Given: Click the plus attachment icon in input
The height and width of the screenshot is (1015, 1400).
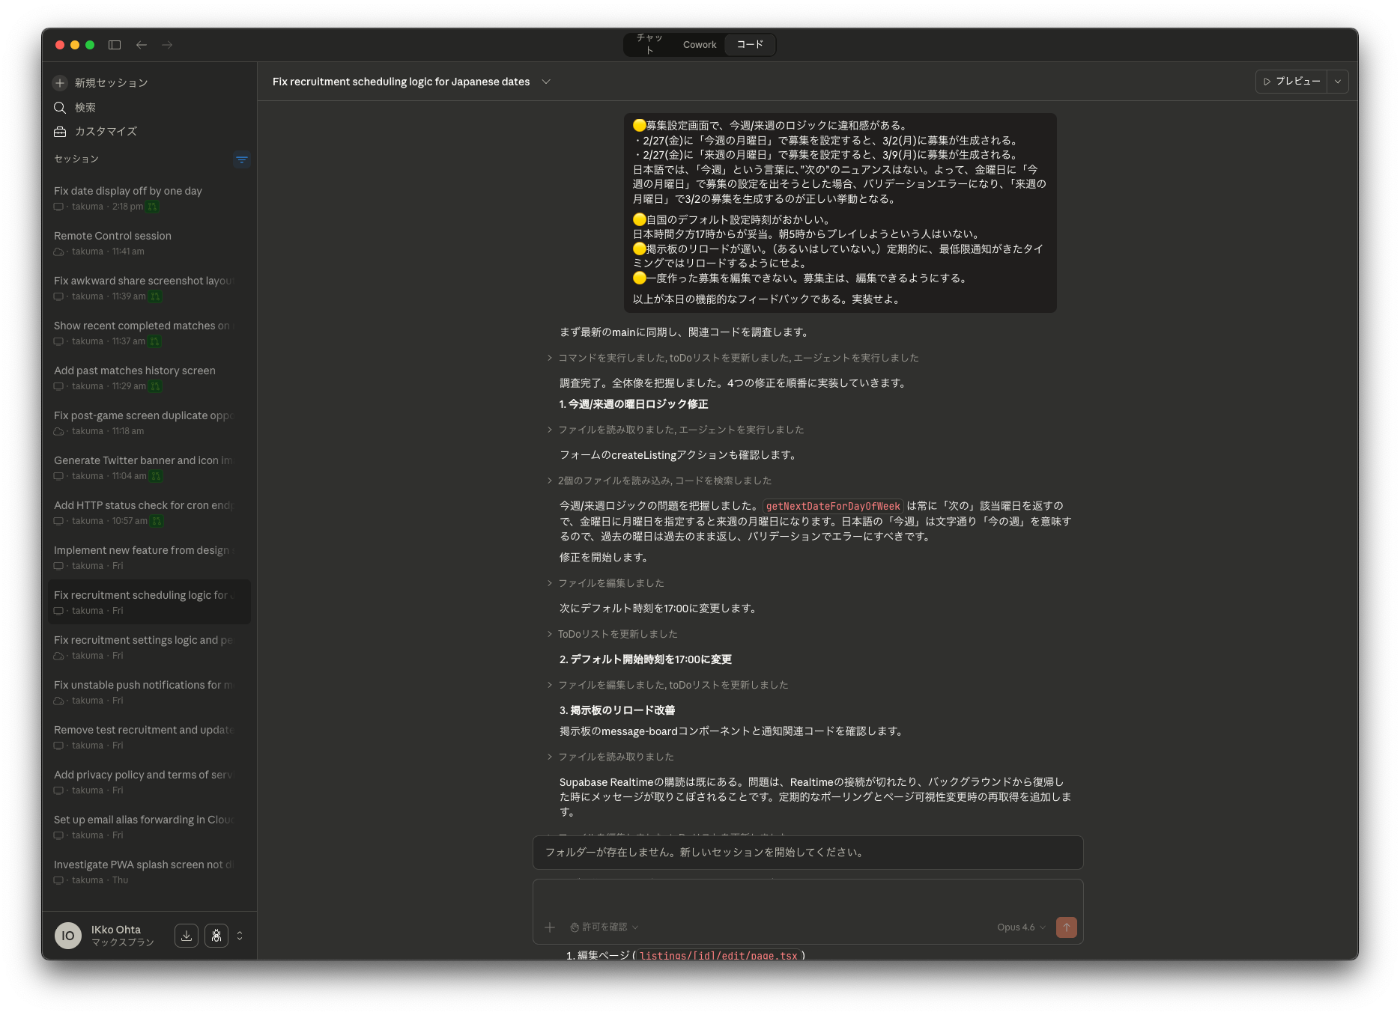Looking at the screenshot, I should [549, 927].
